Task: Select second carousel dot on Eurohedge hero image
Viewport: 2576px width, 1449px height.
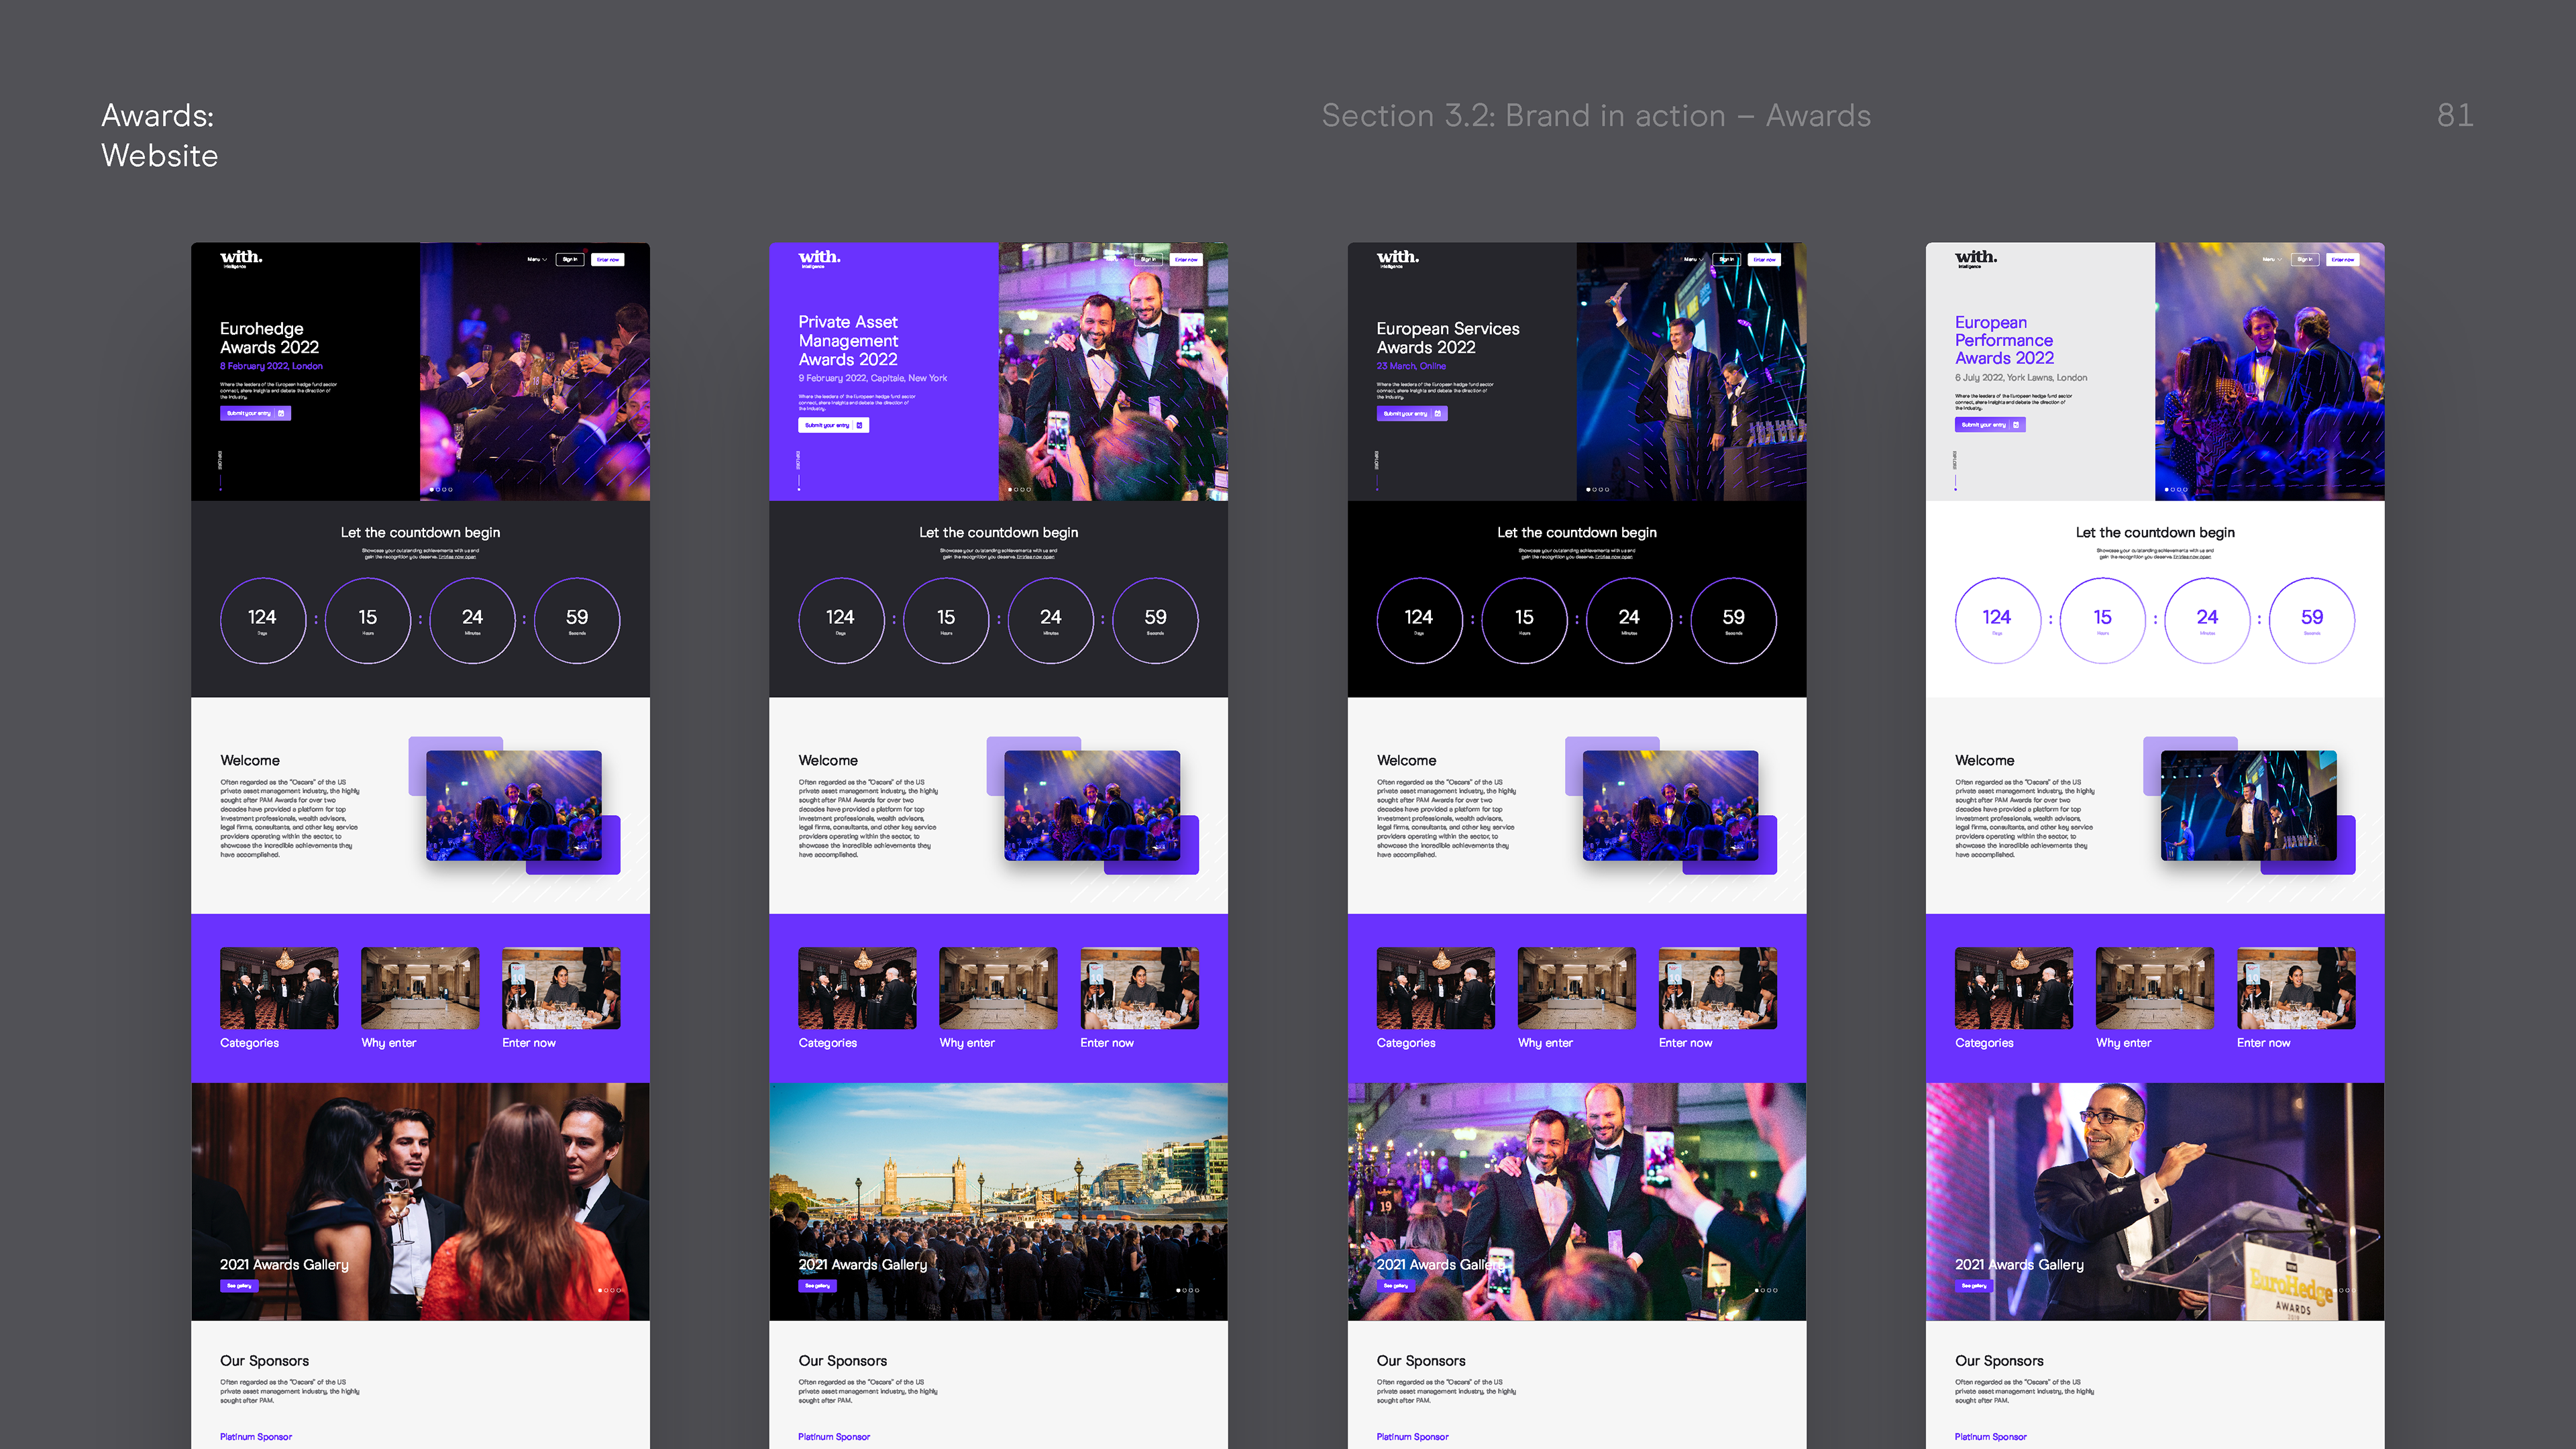Action: click(439, 490)
